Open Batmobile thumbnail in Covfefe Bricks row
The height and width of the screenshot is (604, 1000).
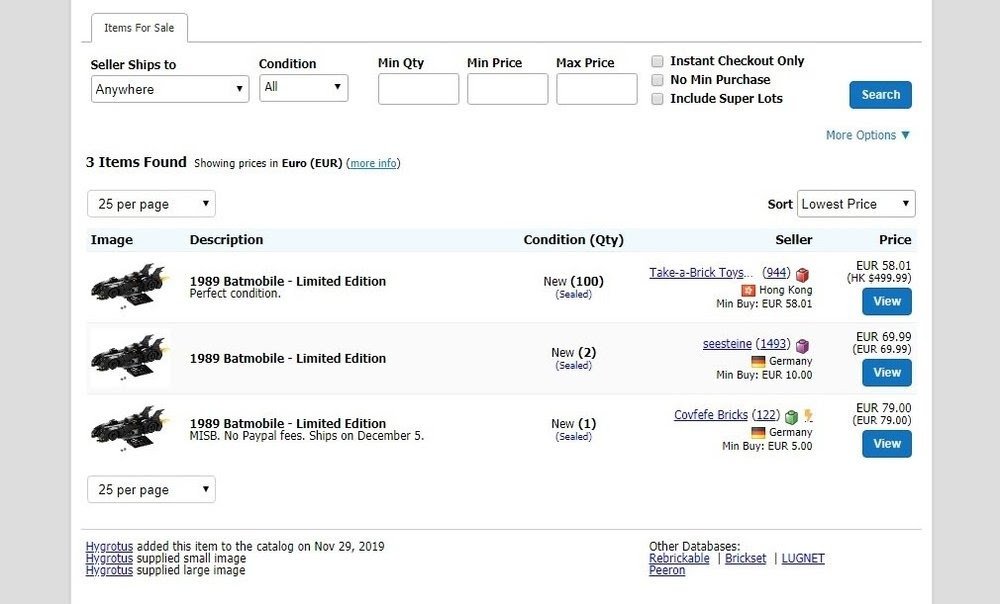click(131, 429)
